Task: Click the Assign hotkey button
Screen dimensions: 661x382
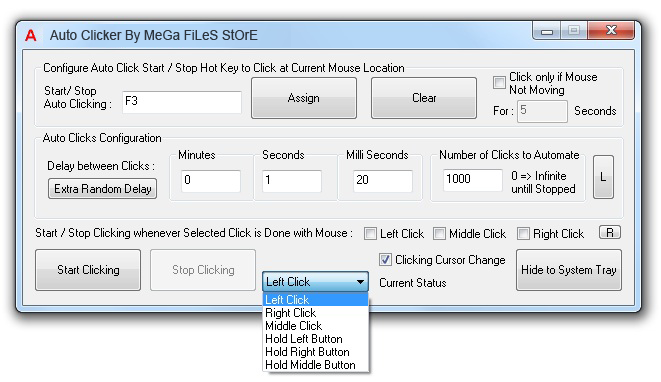Action: click(304, 98)
